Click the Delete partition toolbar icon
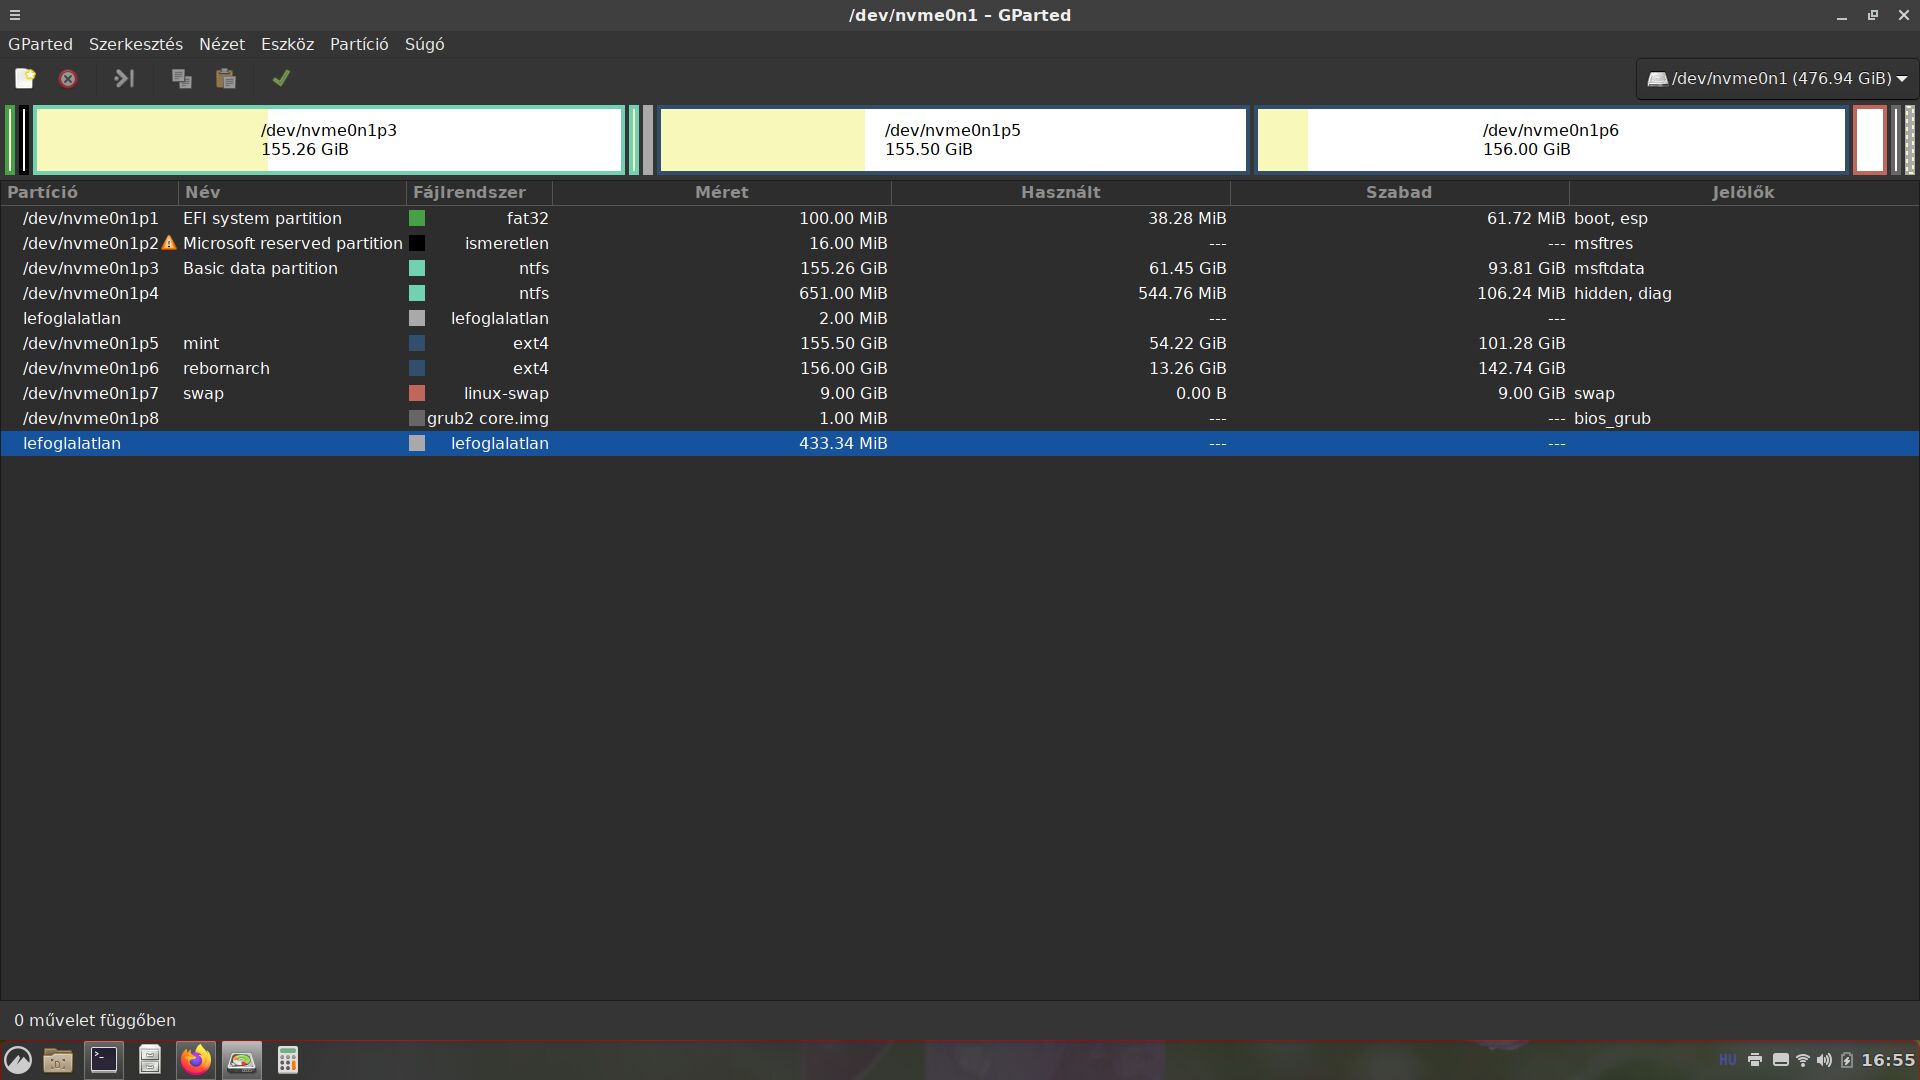1920x1080 pixels. [x=68, y=78]
